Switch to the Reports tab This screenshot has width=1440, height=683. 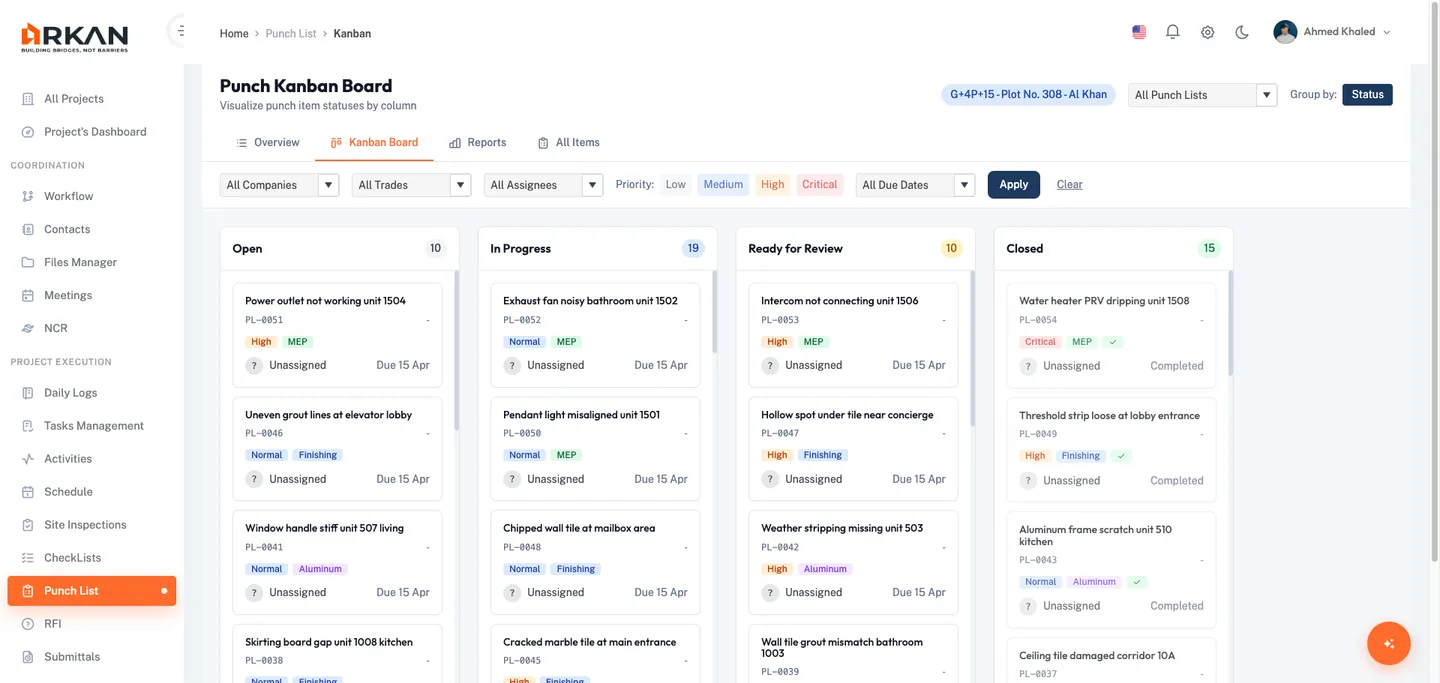pos(478,142)
